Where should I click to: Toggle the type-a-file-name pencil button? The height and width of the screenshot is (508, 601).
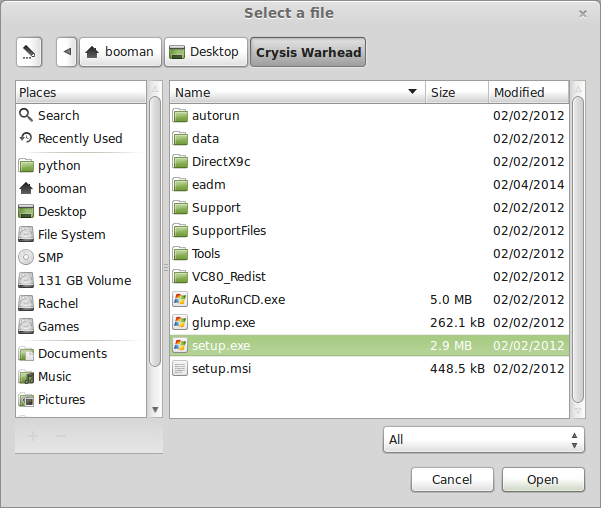(29, 52)
